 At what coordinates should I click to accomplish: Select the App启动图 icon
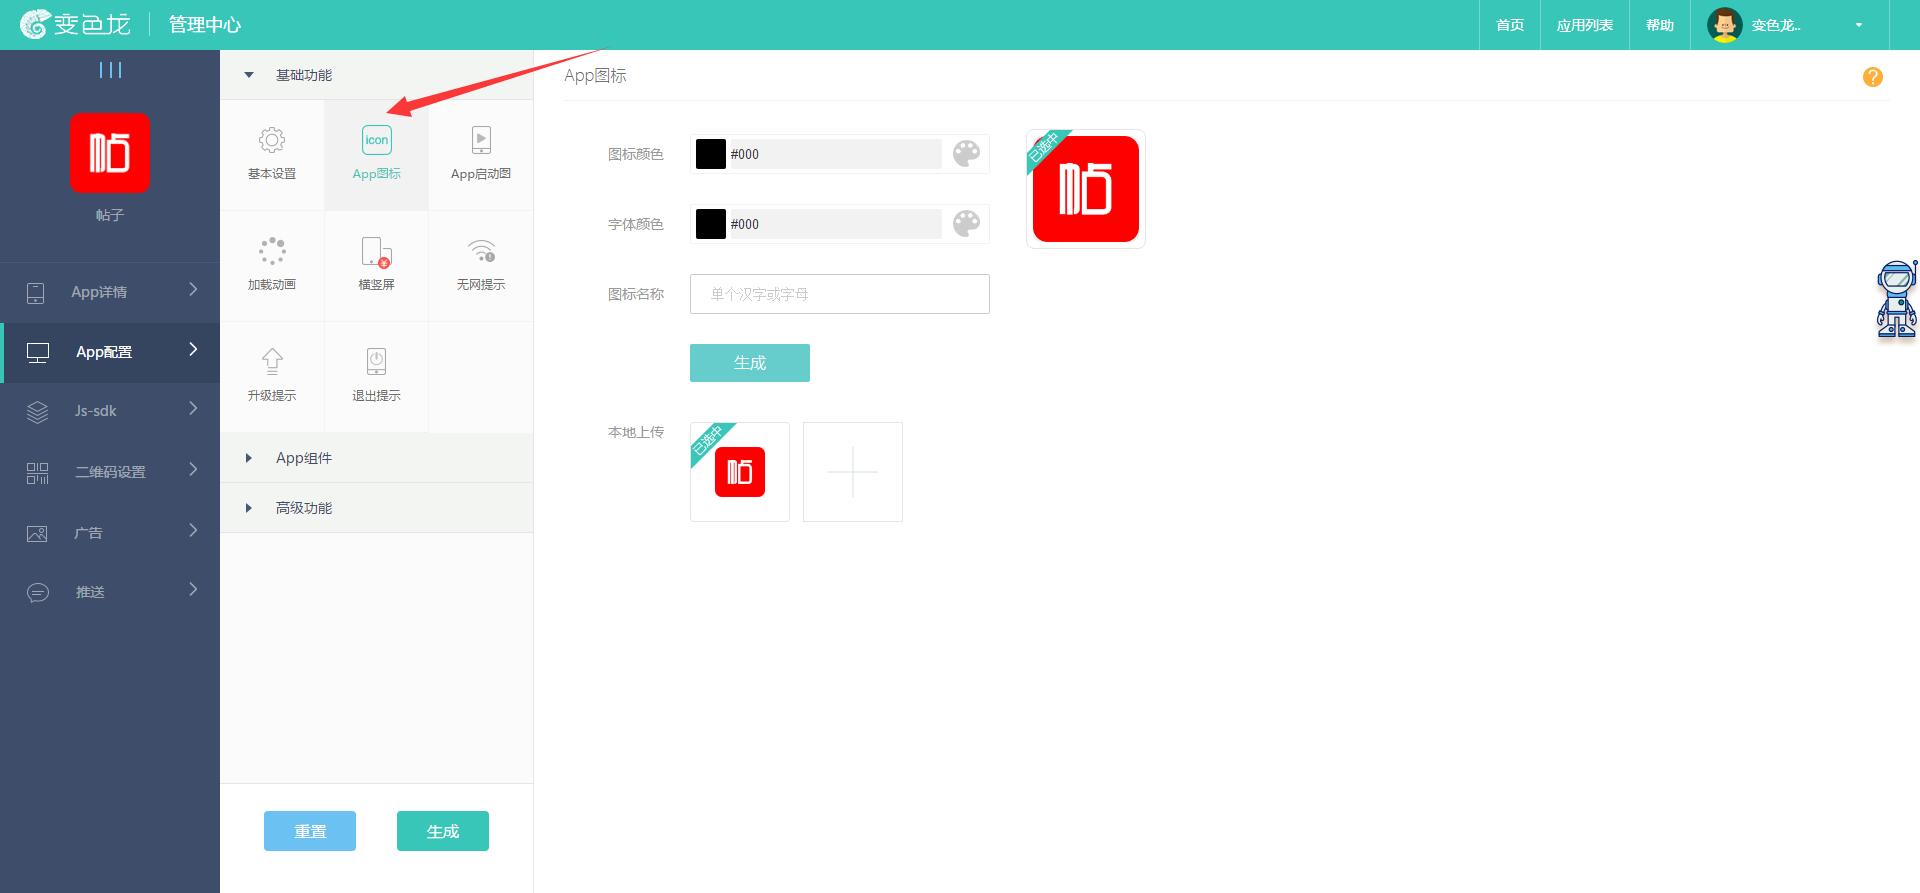[481, 141]
